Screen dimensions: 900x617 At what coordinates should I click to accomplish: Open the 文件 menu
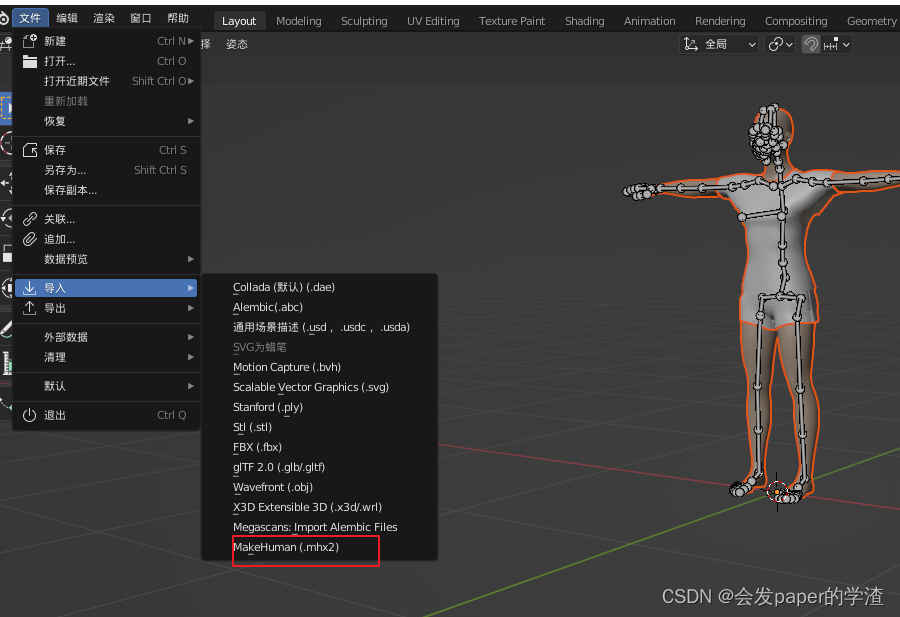point(30,18)
